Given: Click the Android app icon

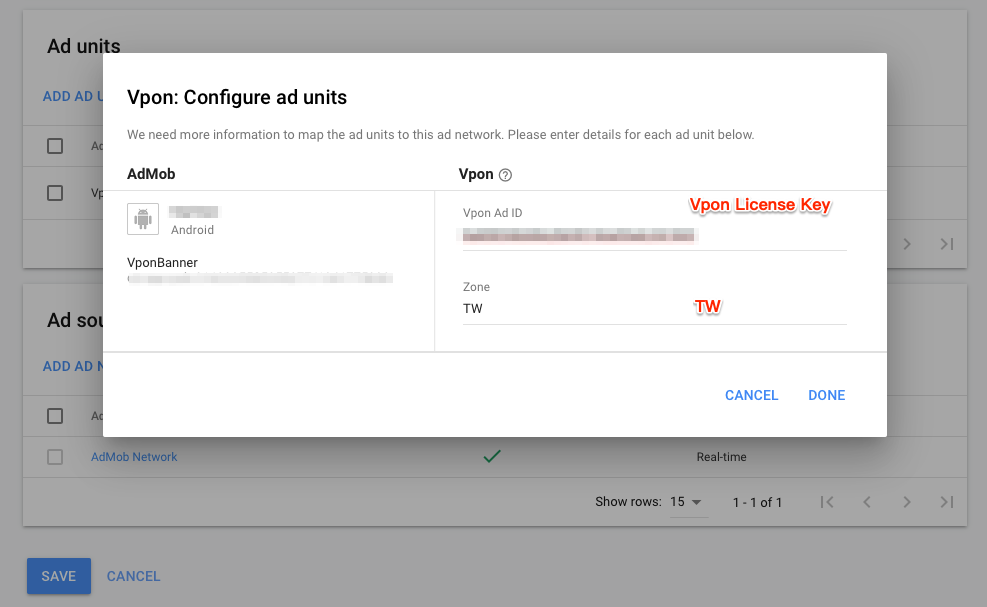Looking at the screenshot, I should point(143,219).
